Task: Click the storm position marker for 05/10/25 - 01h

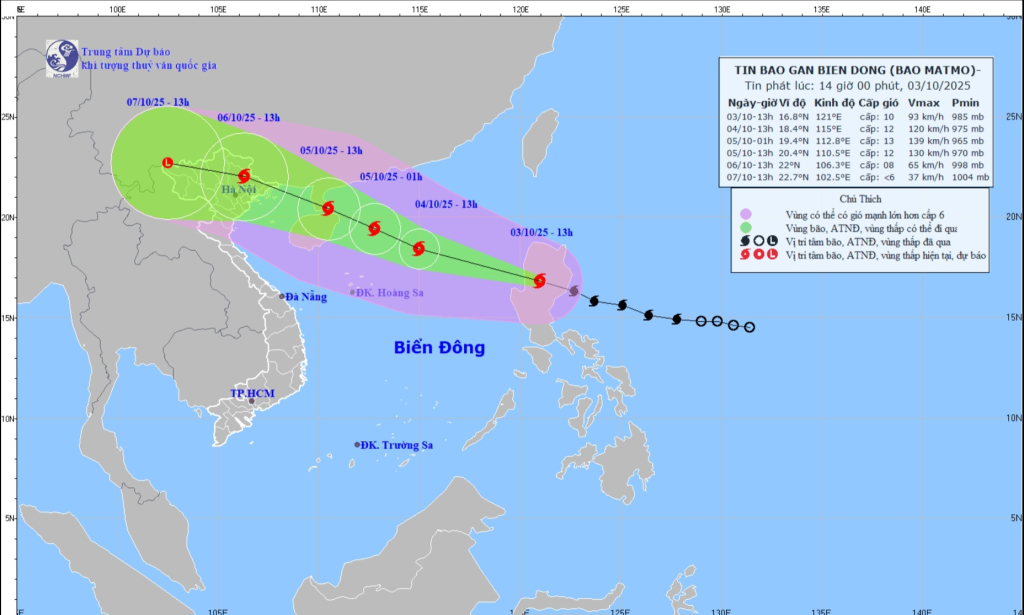Action: [374, 228]
